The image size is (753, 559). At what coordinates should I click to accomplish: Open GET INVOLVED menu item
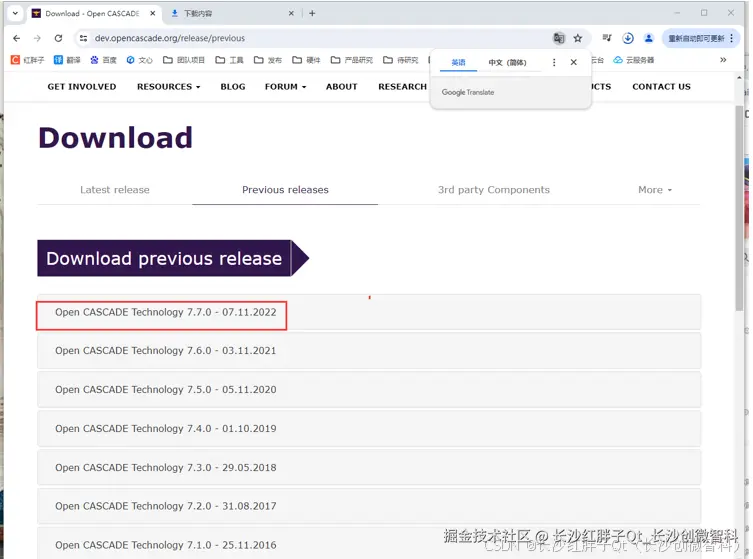point(82,86)
